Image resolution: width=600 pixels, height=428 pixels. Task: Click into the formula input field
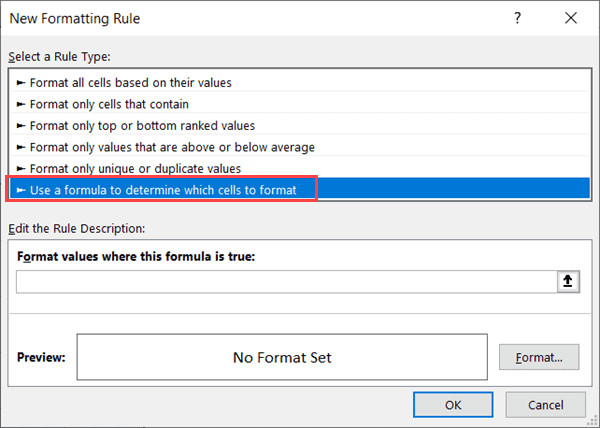285,282
